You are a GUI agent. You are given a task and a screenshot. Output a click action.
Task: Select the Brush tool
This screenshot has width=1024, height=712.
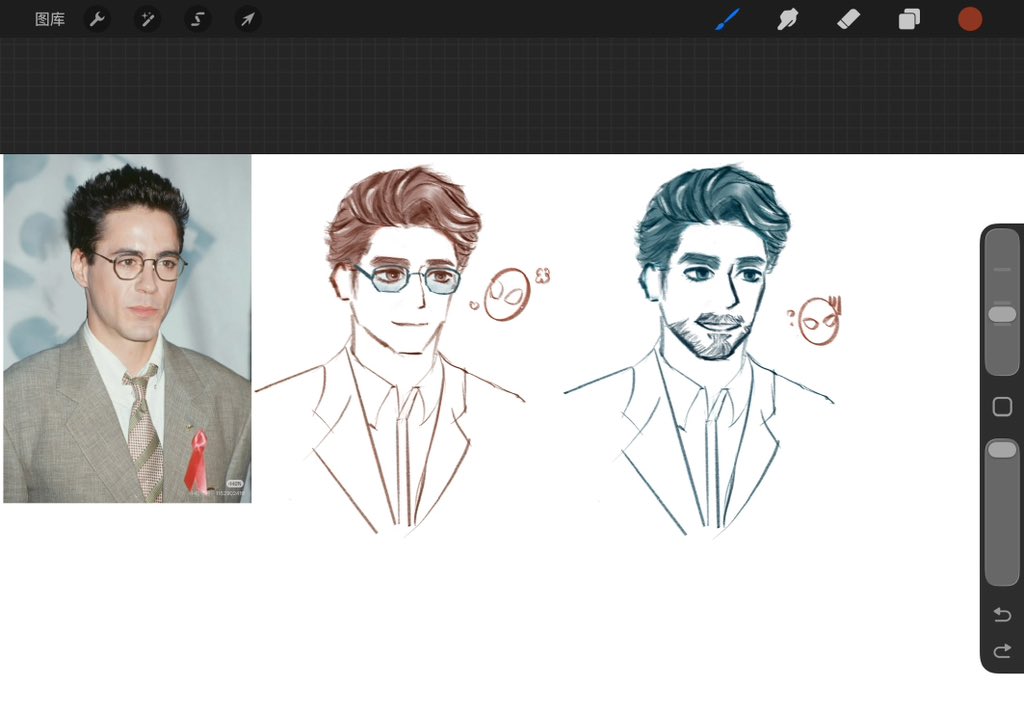click(728, 20)
